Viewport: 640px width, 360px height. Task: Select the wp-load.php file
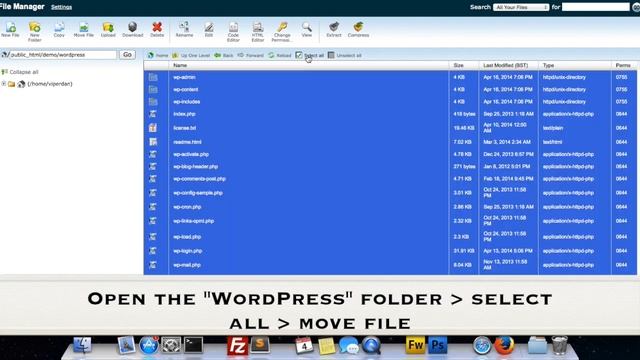(390, 237)
